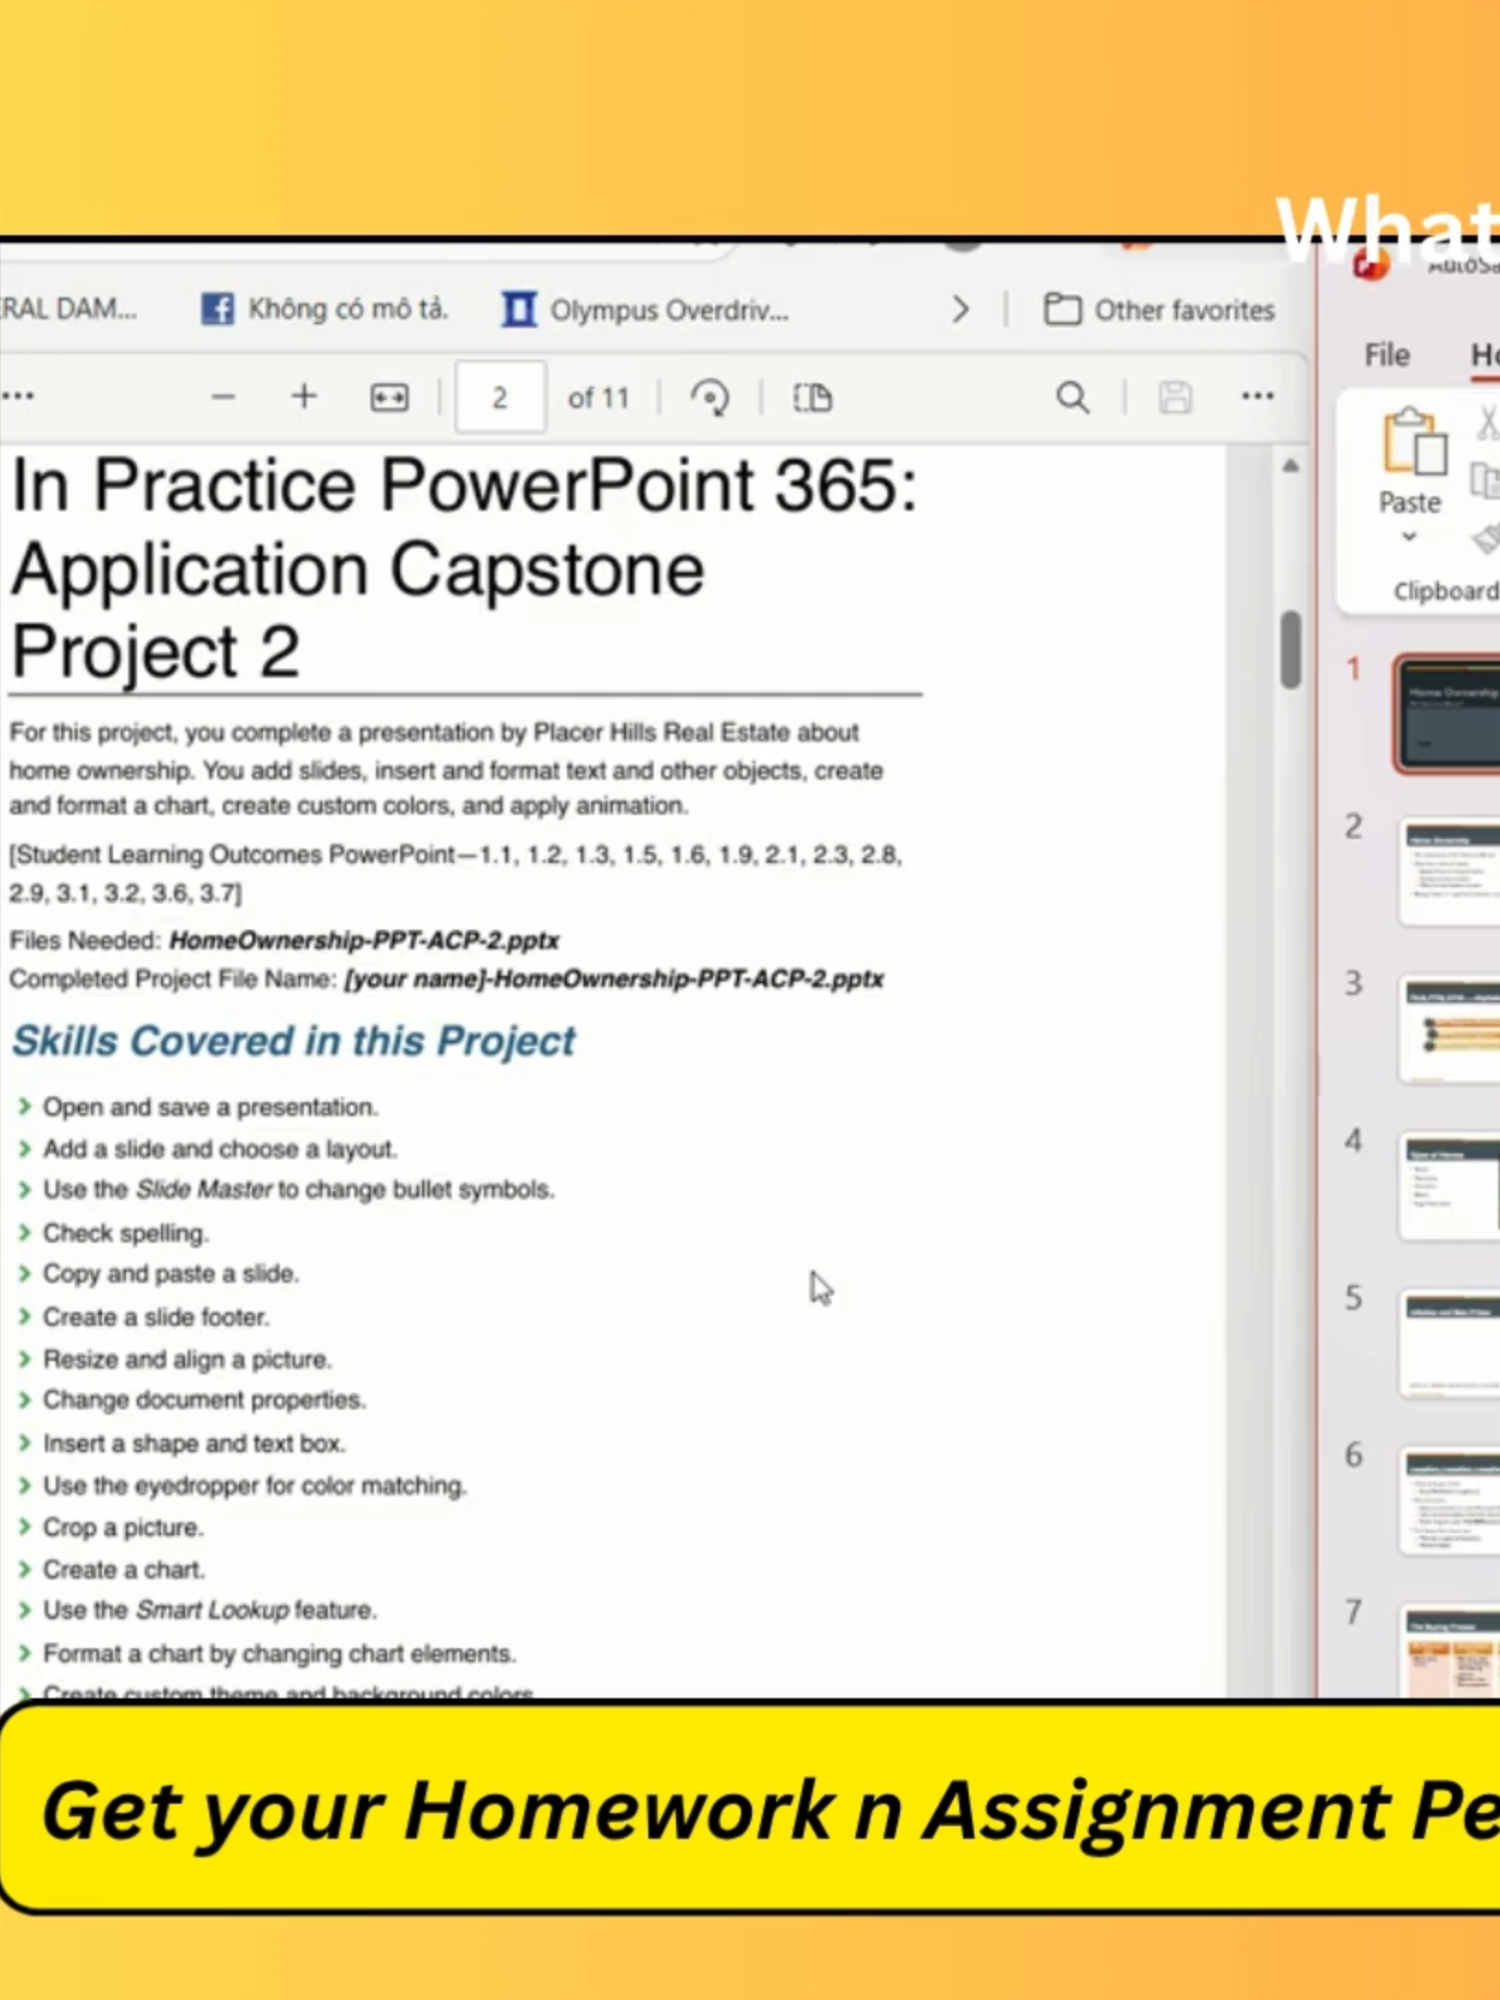Expand the Paste dropdown arrow
Image resolution: width=1500 pixels, height=2000 pixels.
[x=1409, y=537]
